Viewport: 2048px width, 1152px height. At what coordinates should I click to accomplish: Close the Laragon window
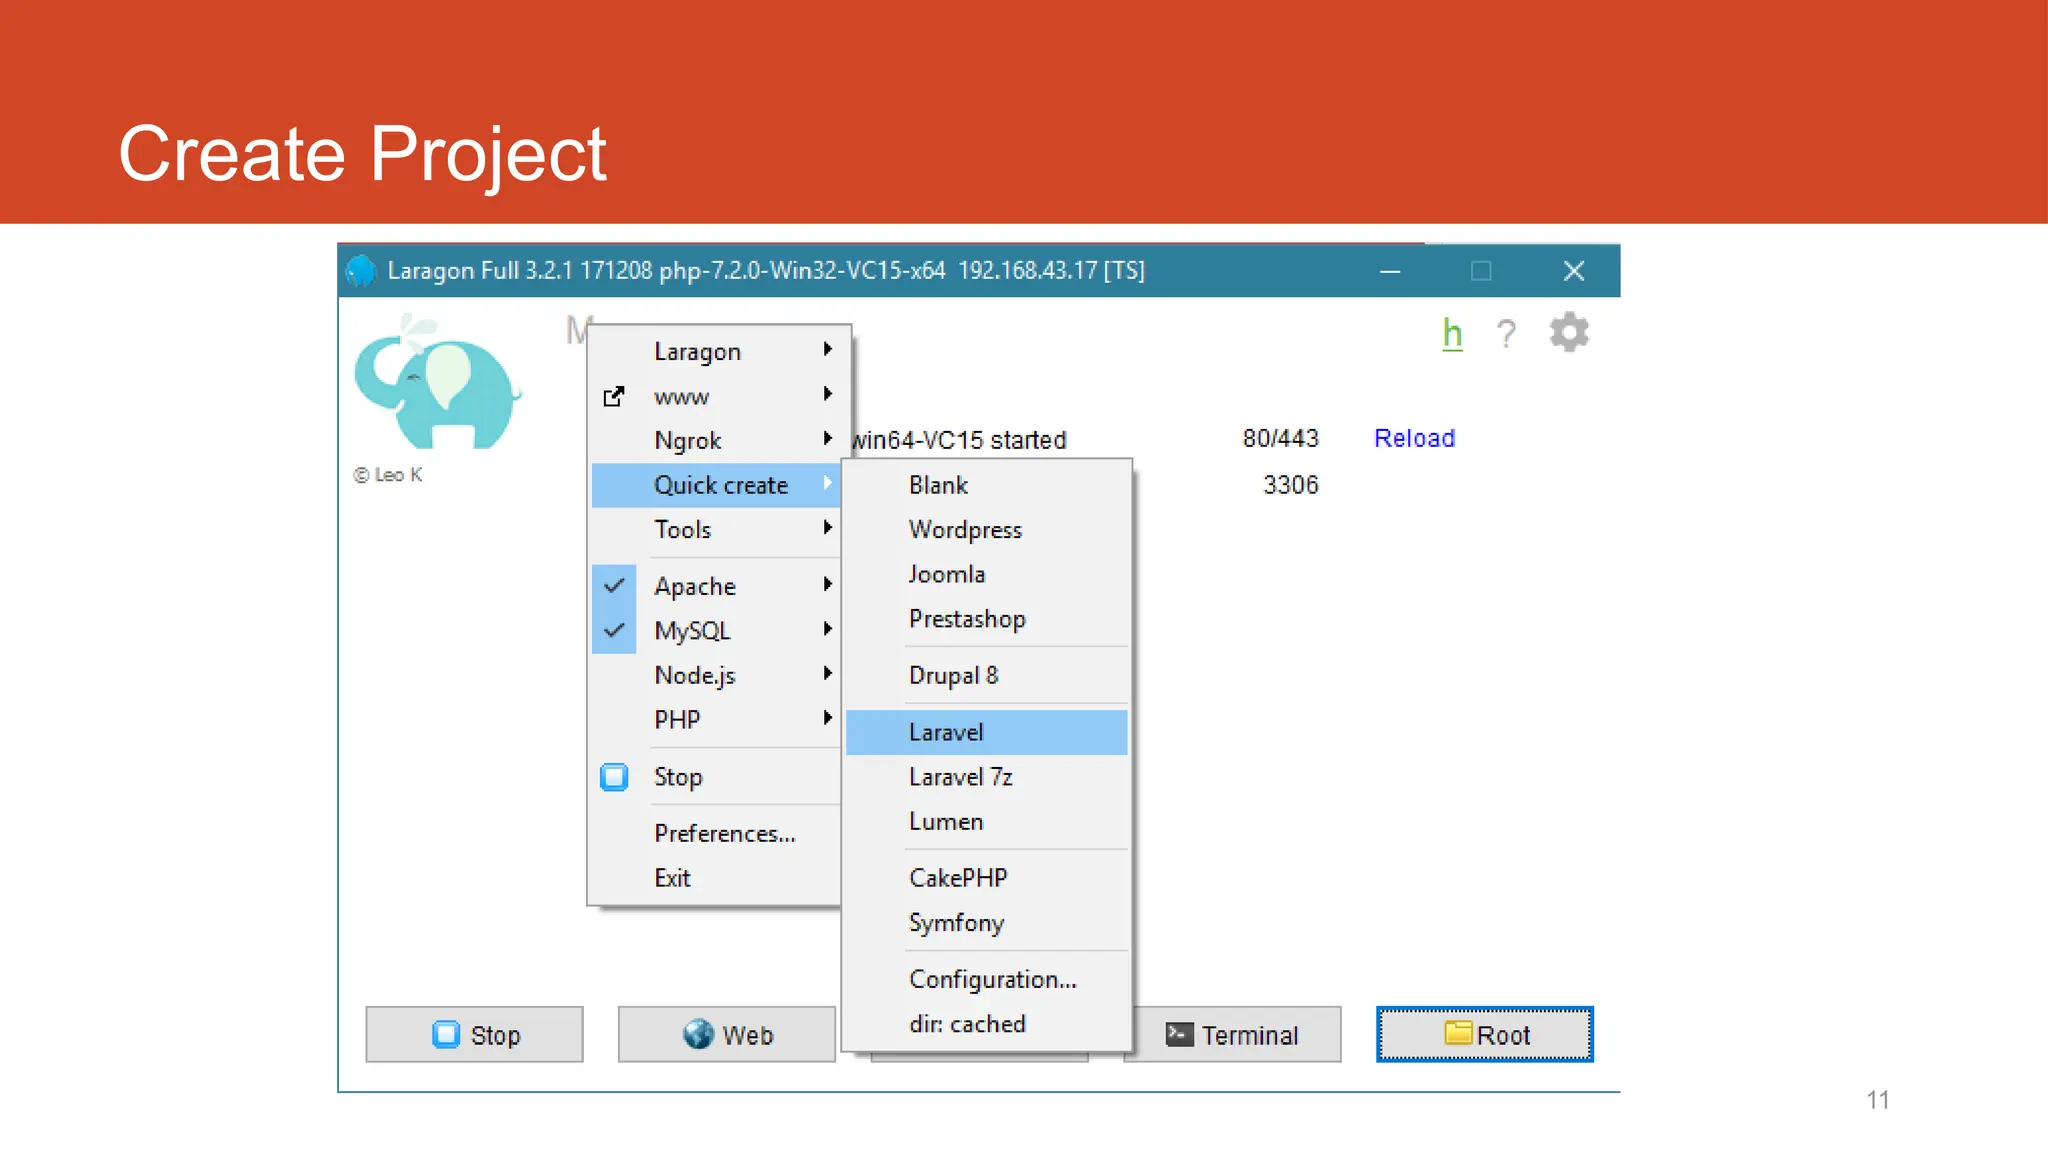[x=1574, y=271]
